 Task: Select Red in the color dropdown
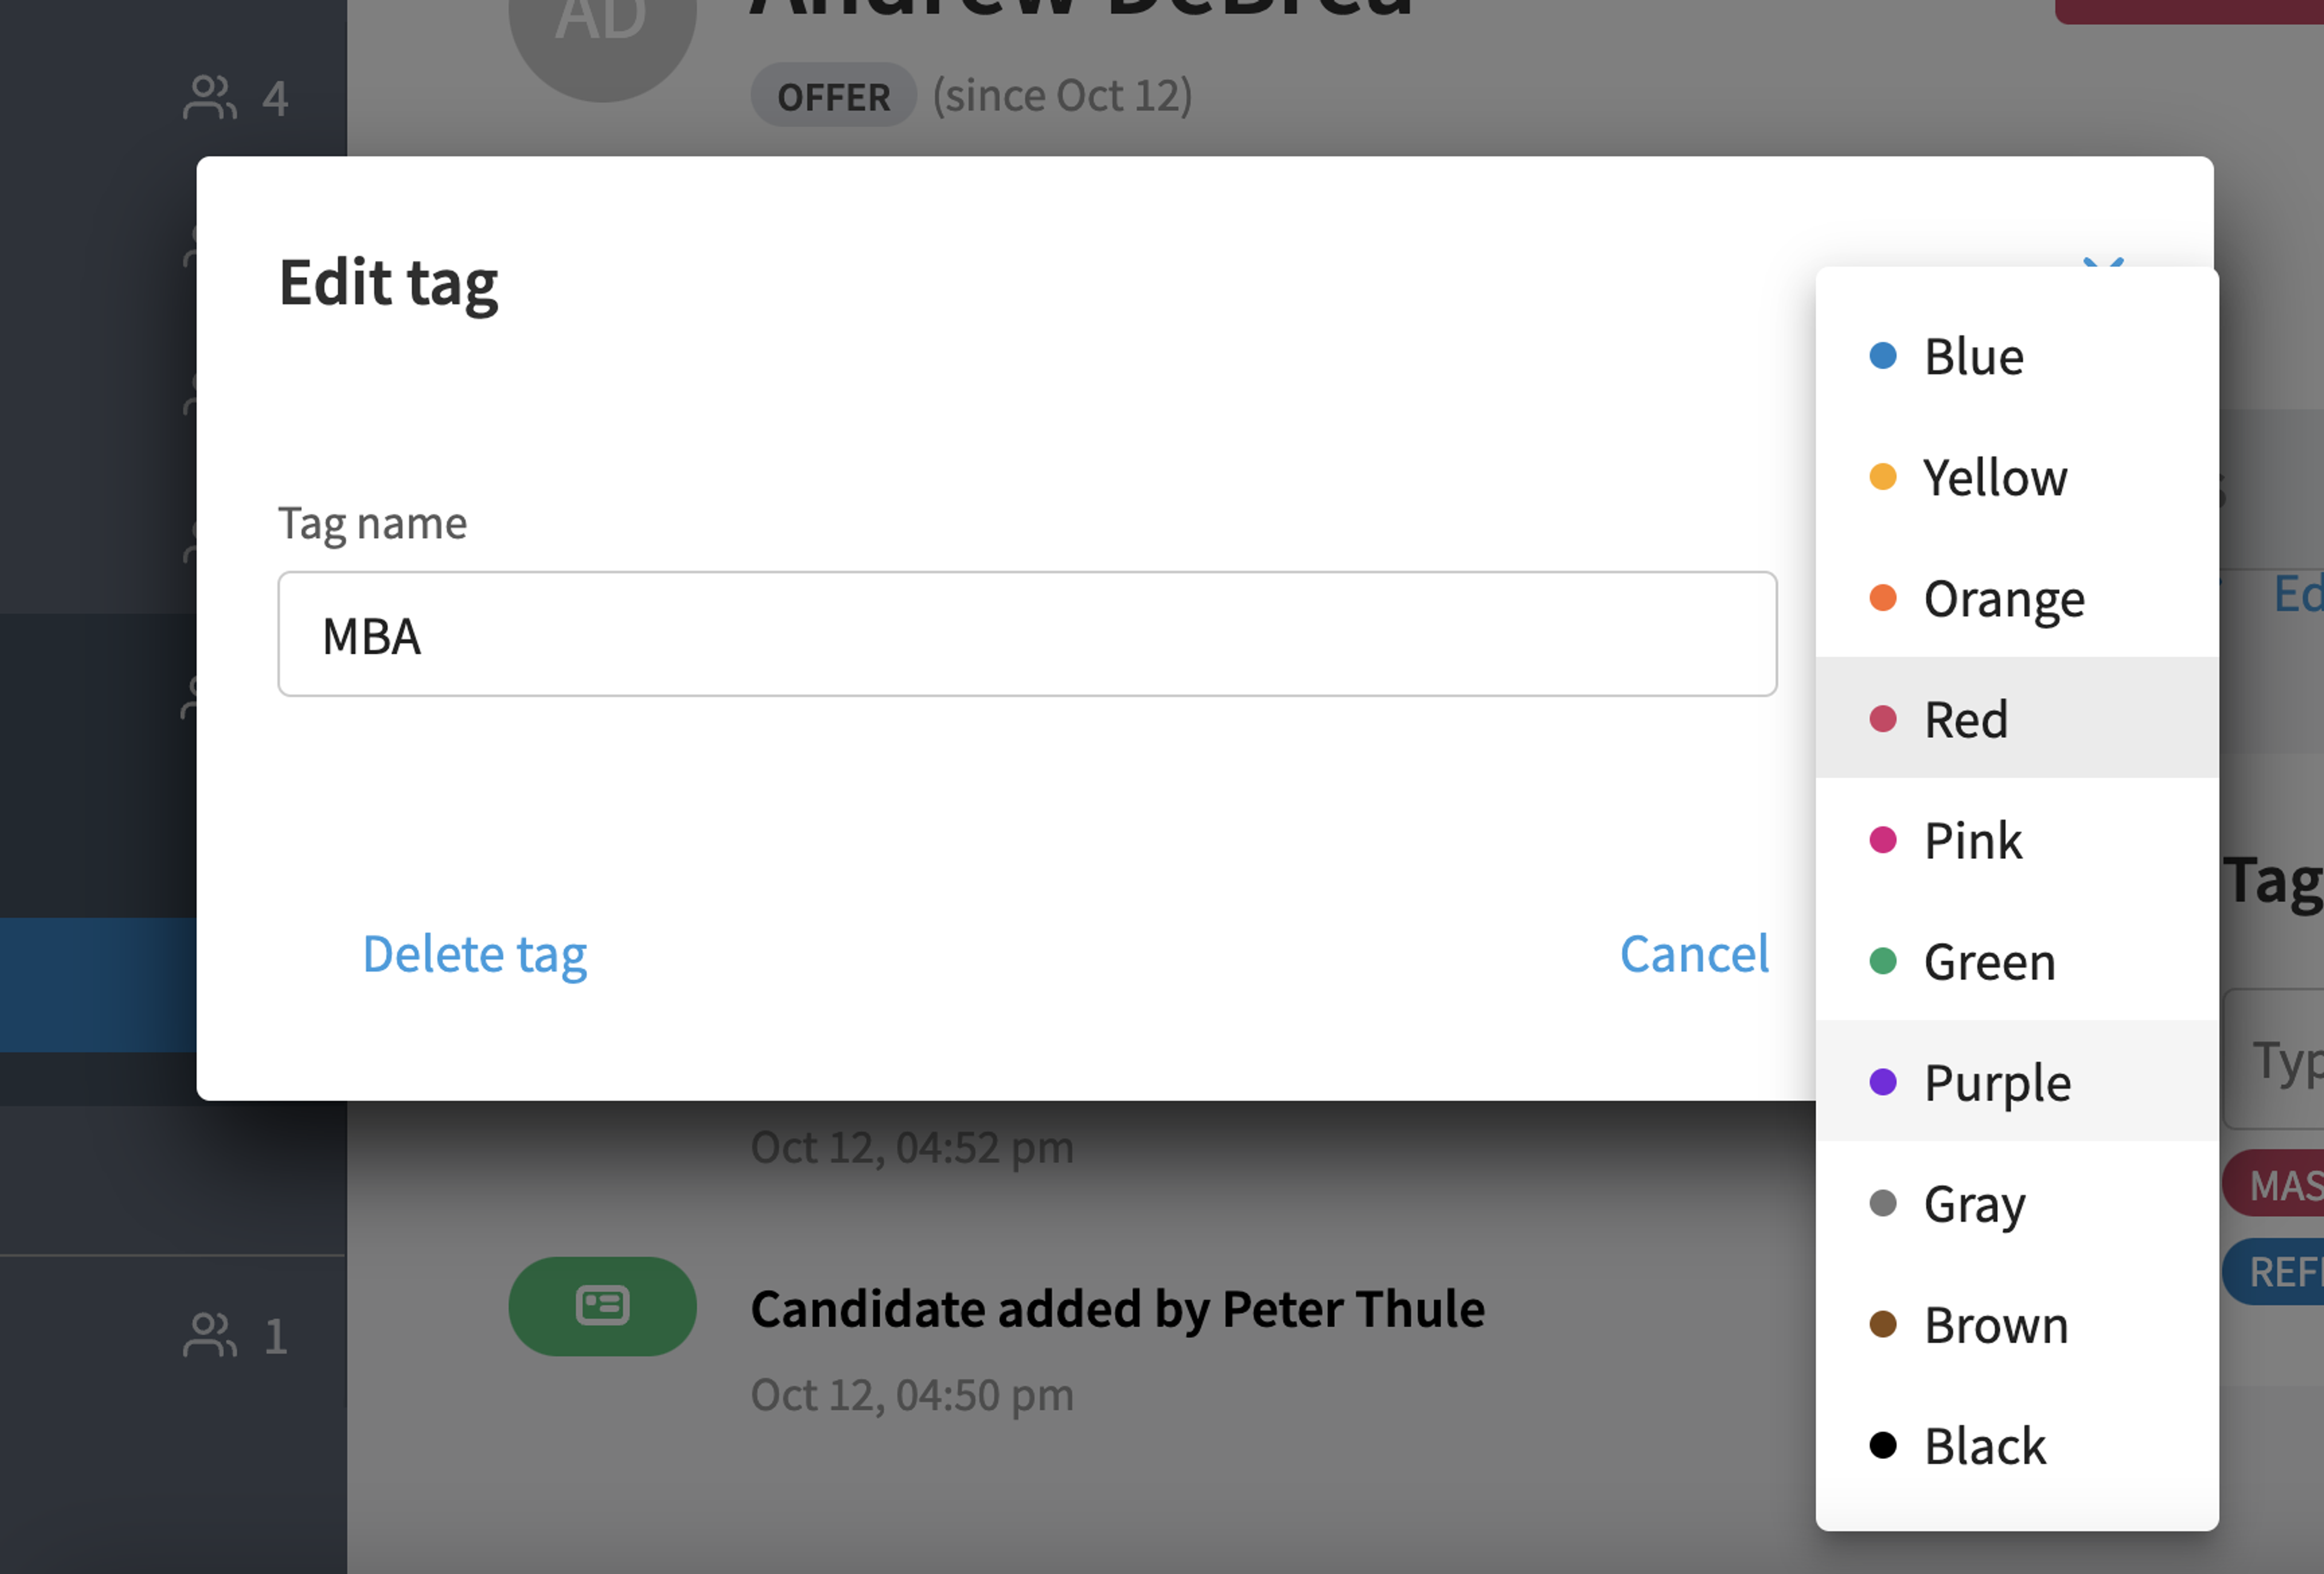[2016, 718]
